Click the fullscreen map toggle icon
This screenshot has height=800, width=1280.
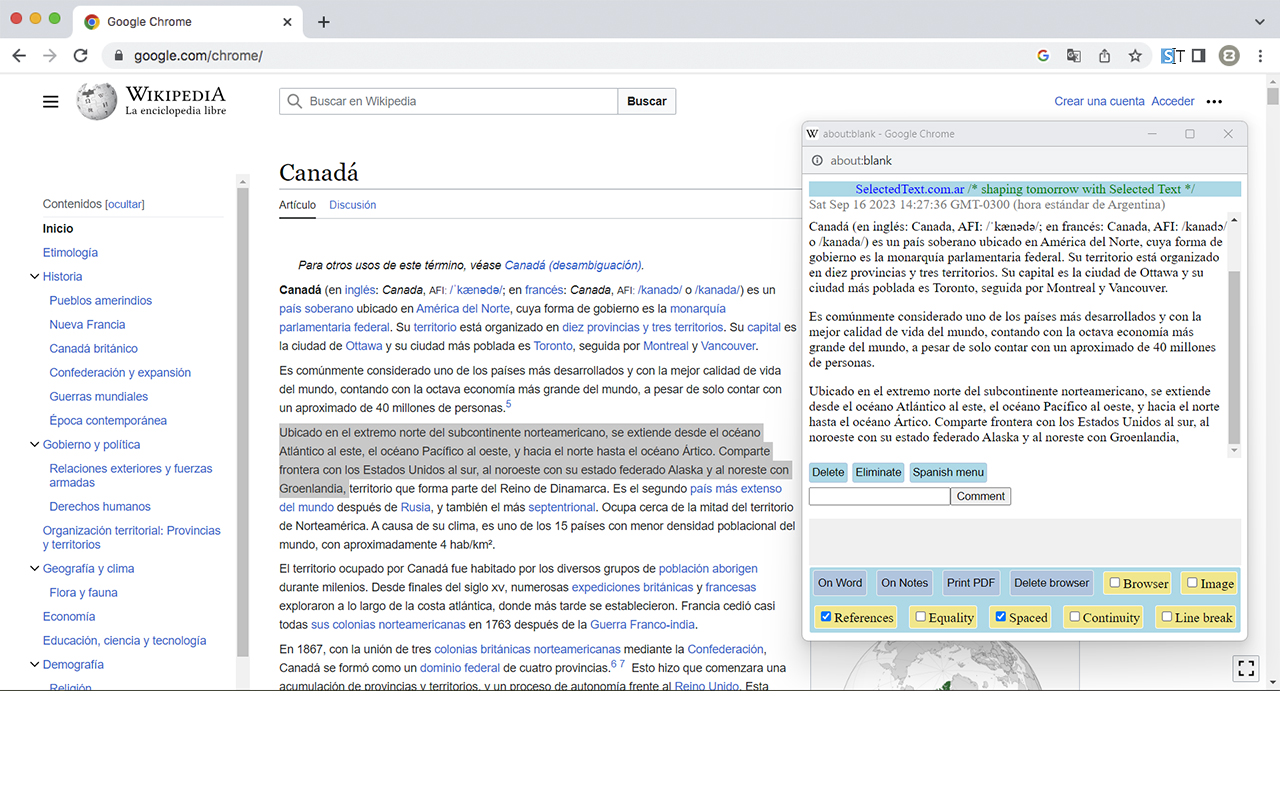[1246, 668]
